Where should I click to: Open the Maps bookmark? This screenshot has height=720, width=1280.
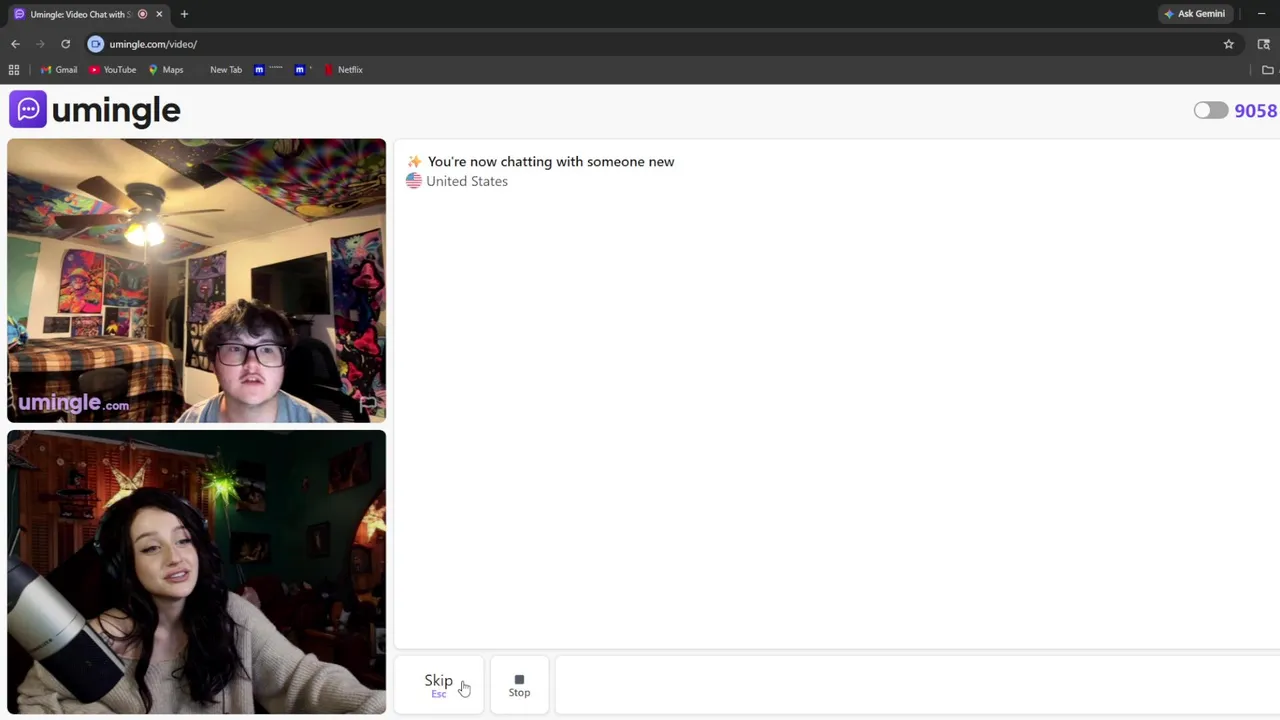point(166,70)
